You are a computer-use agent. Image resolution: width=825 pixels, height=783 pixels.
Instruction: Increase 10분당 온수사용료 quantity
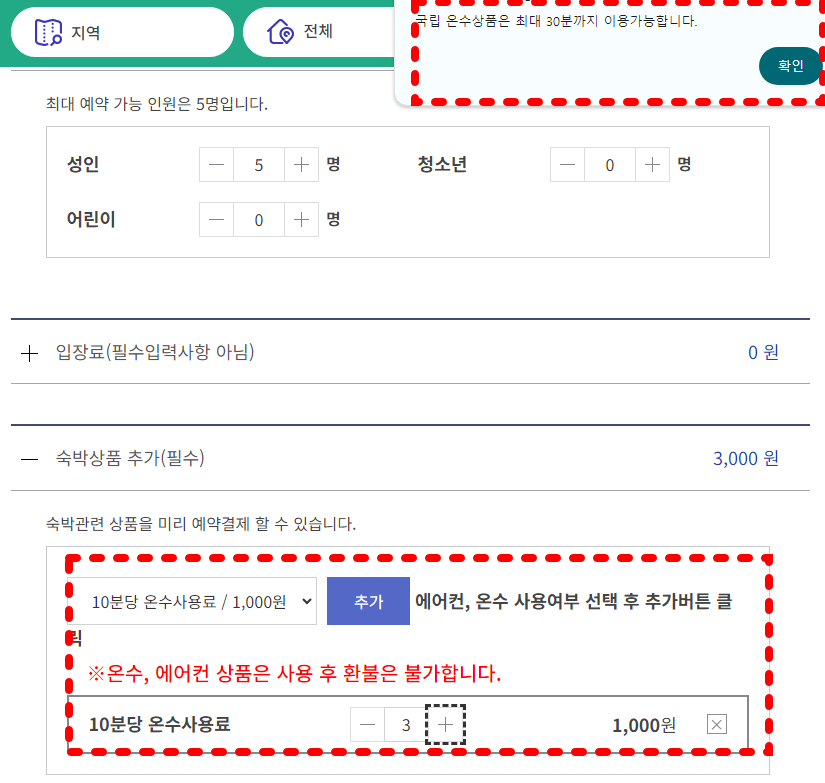[x=445, y=725]
